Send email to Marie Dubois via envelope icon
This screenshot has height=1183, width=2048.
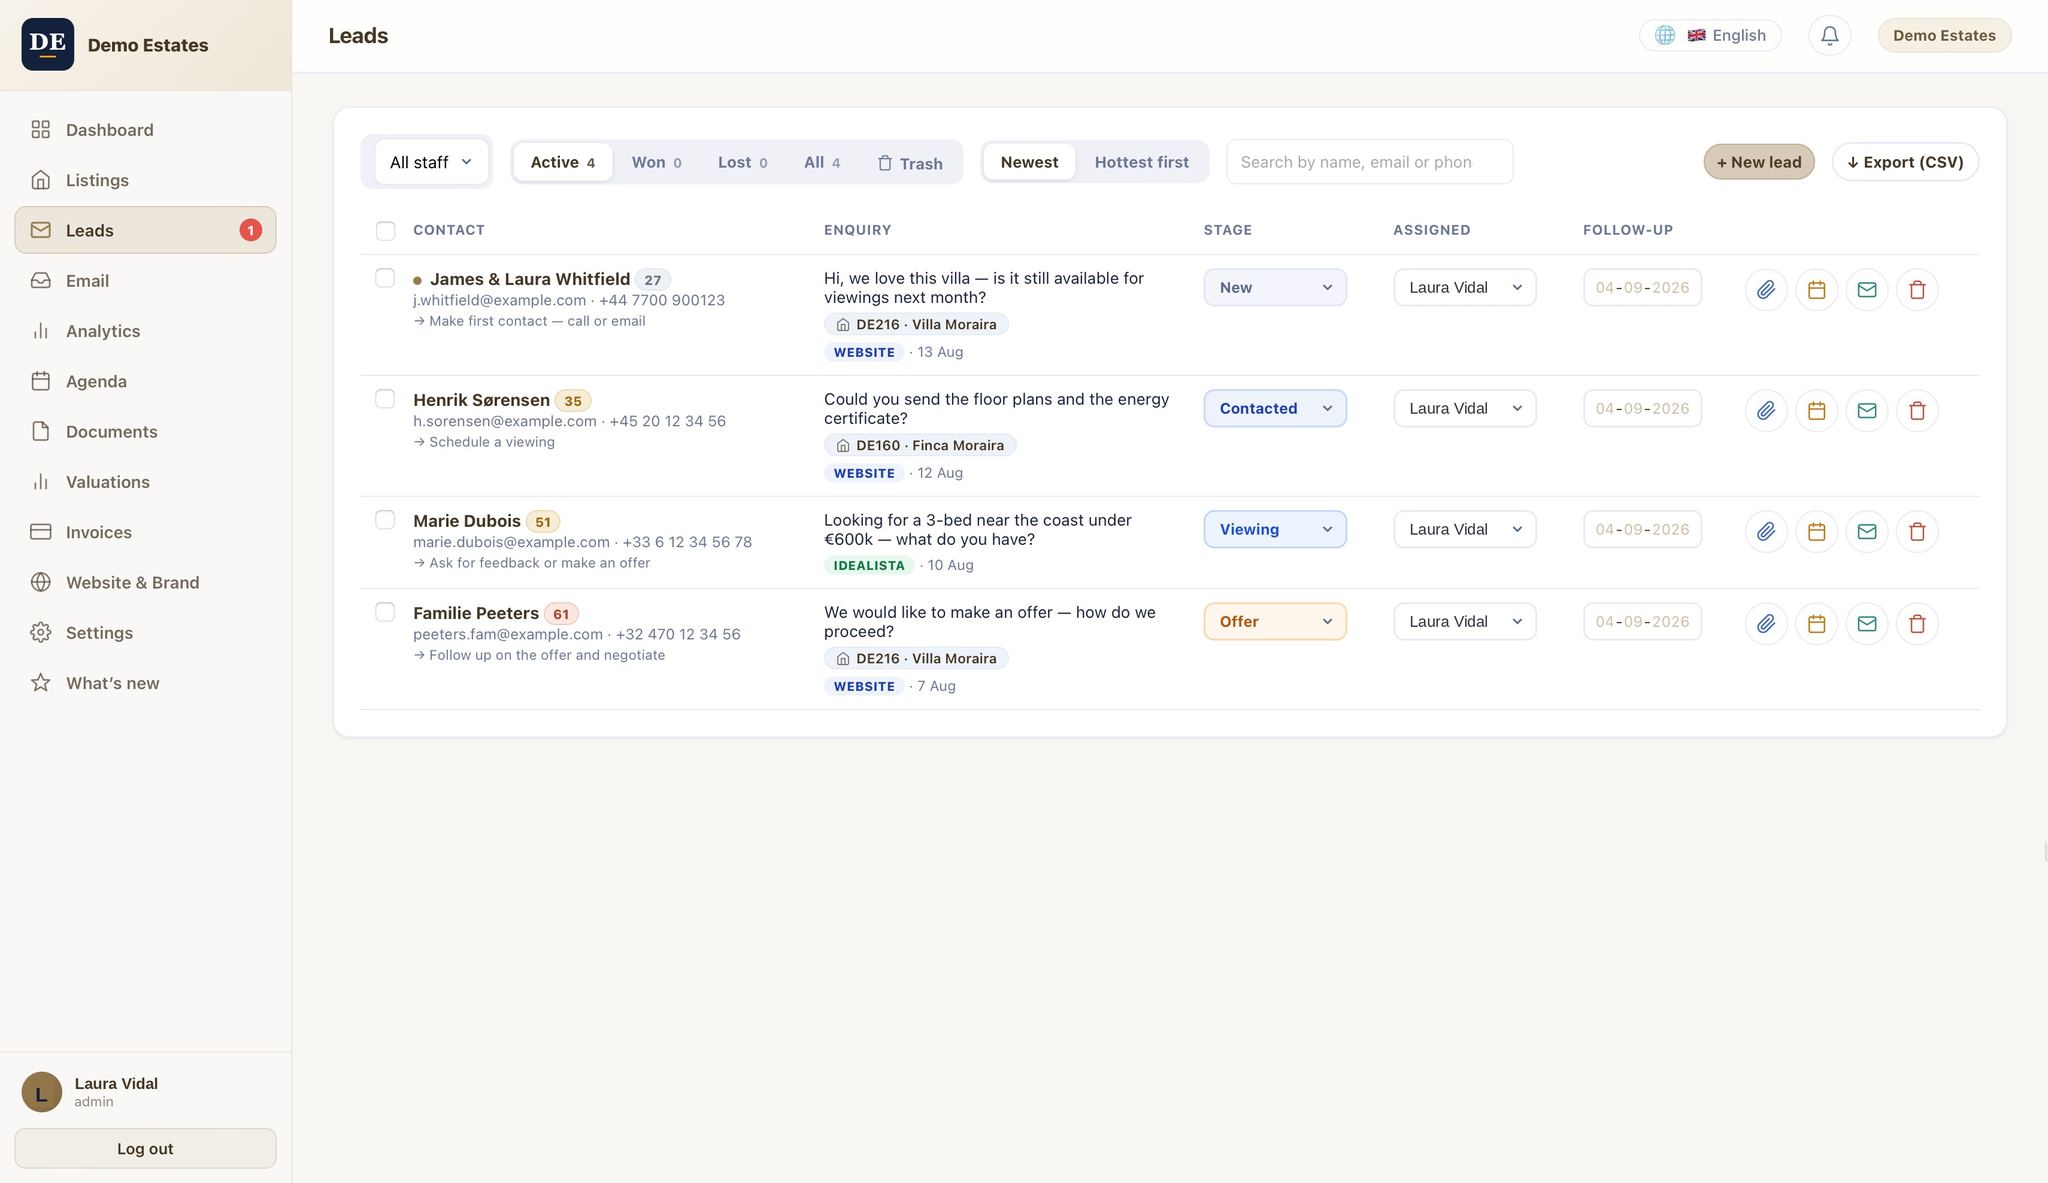click(1867, 531)
